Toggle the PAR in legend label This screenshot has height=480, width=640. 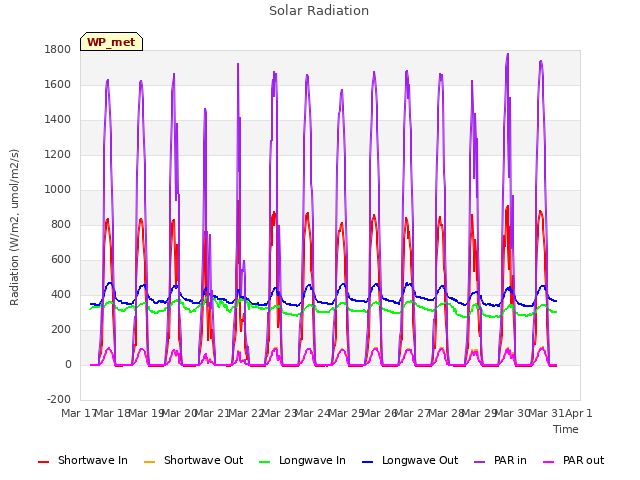510,460
